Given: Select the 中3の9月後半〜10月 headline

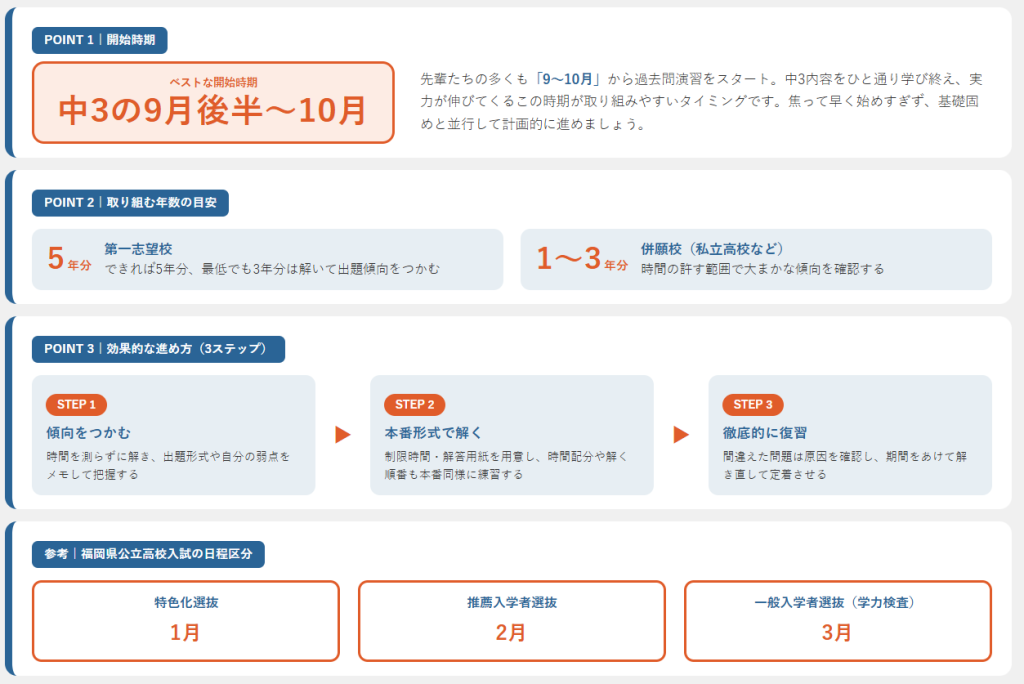Looking at the screenshot, I should click(x=213, y=110).
